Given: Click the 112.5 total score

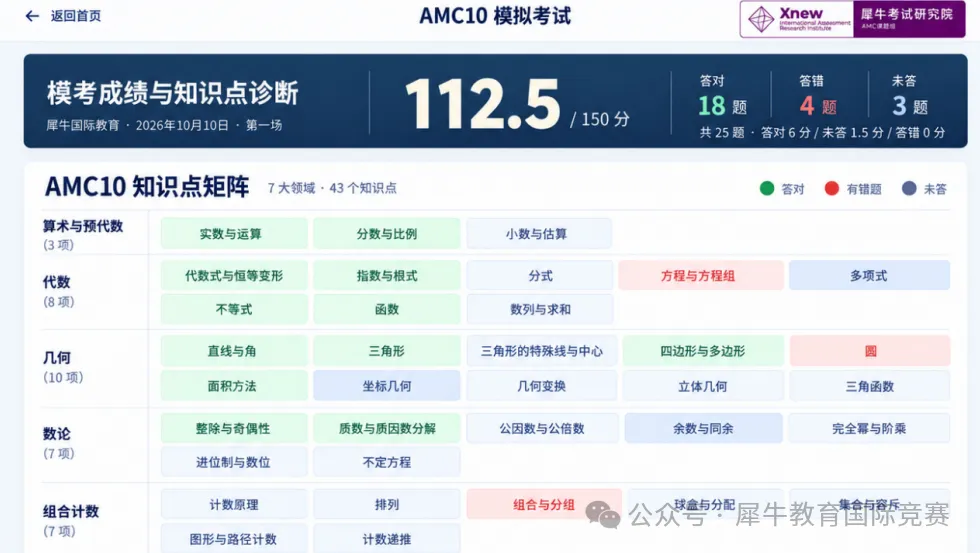Looking at the screenshot, I should click(x=482, y=104).
